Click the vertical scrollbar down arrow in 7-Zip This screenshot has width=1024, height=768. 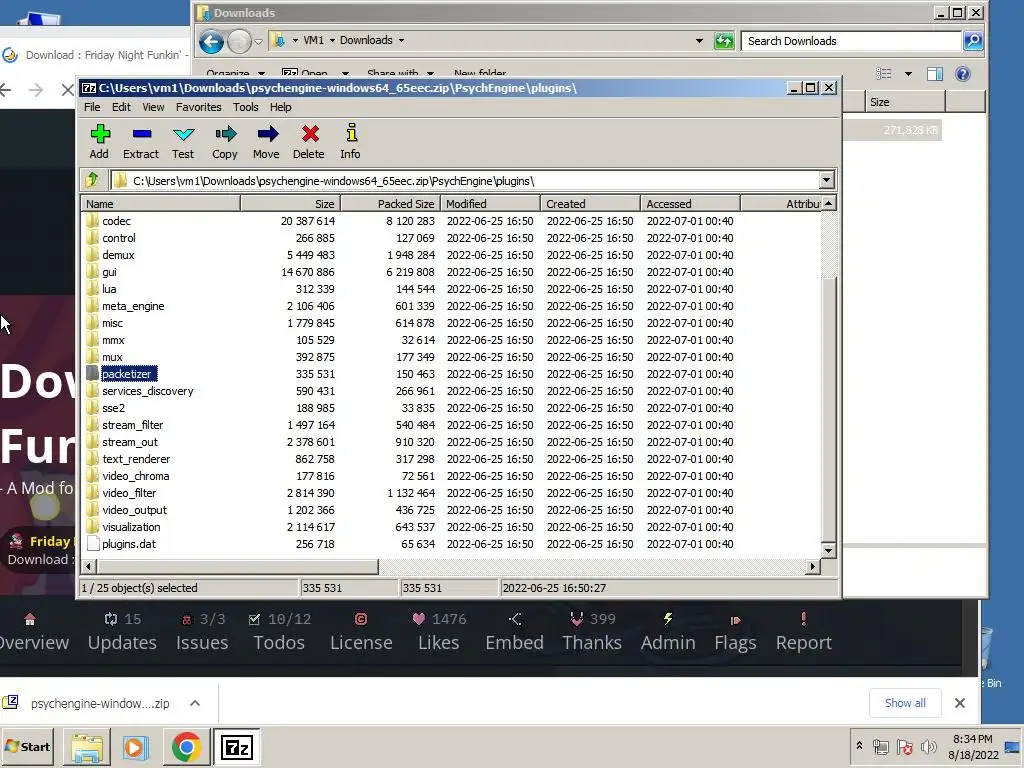coord(828,551)
